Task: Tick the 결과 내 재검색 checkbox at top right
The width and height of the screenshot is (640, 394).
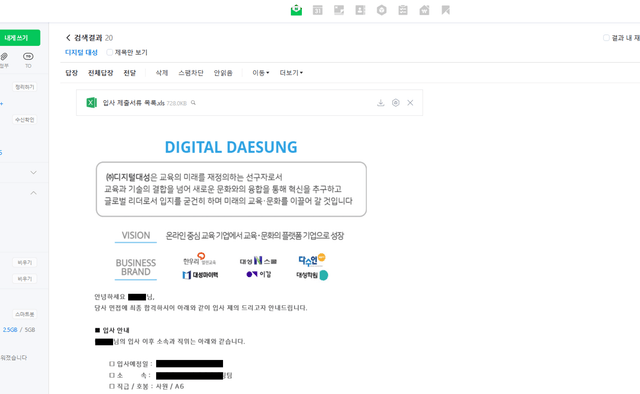Action: 606,38
